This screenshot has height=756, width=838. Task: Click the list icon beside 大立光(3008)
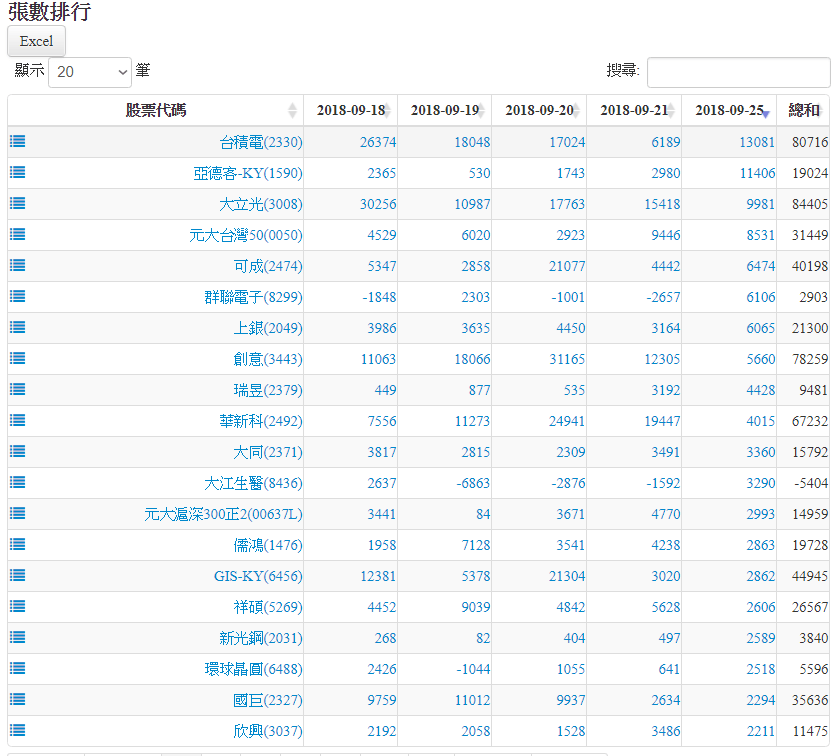tap(17, 204)
